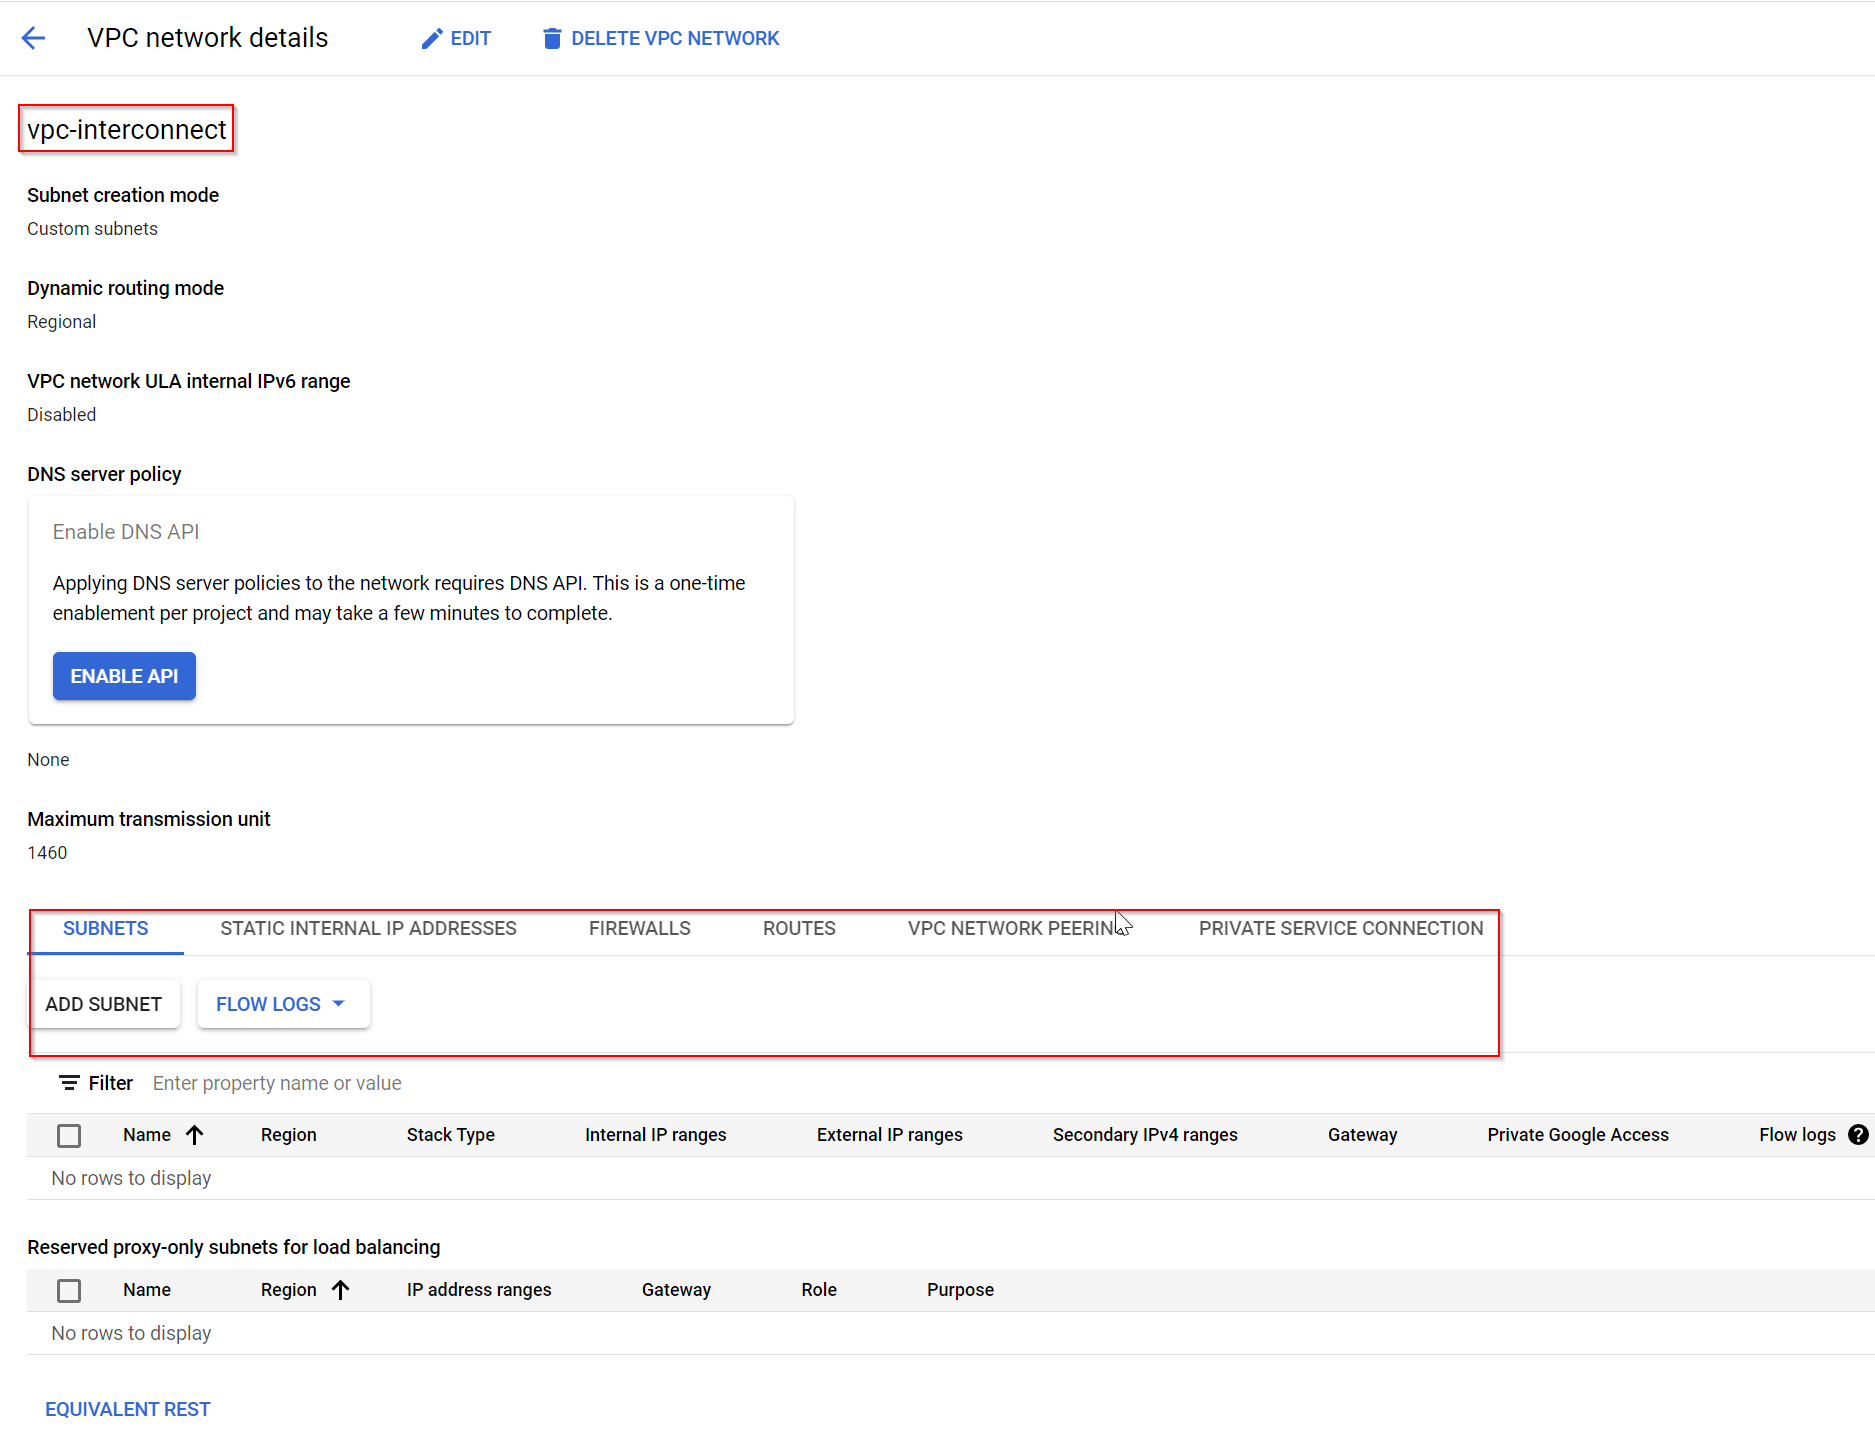Open EQUIVALENT REST view
This screenshot has height=1439, width=1875.
tap(127, 1408)
